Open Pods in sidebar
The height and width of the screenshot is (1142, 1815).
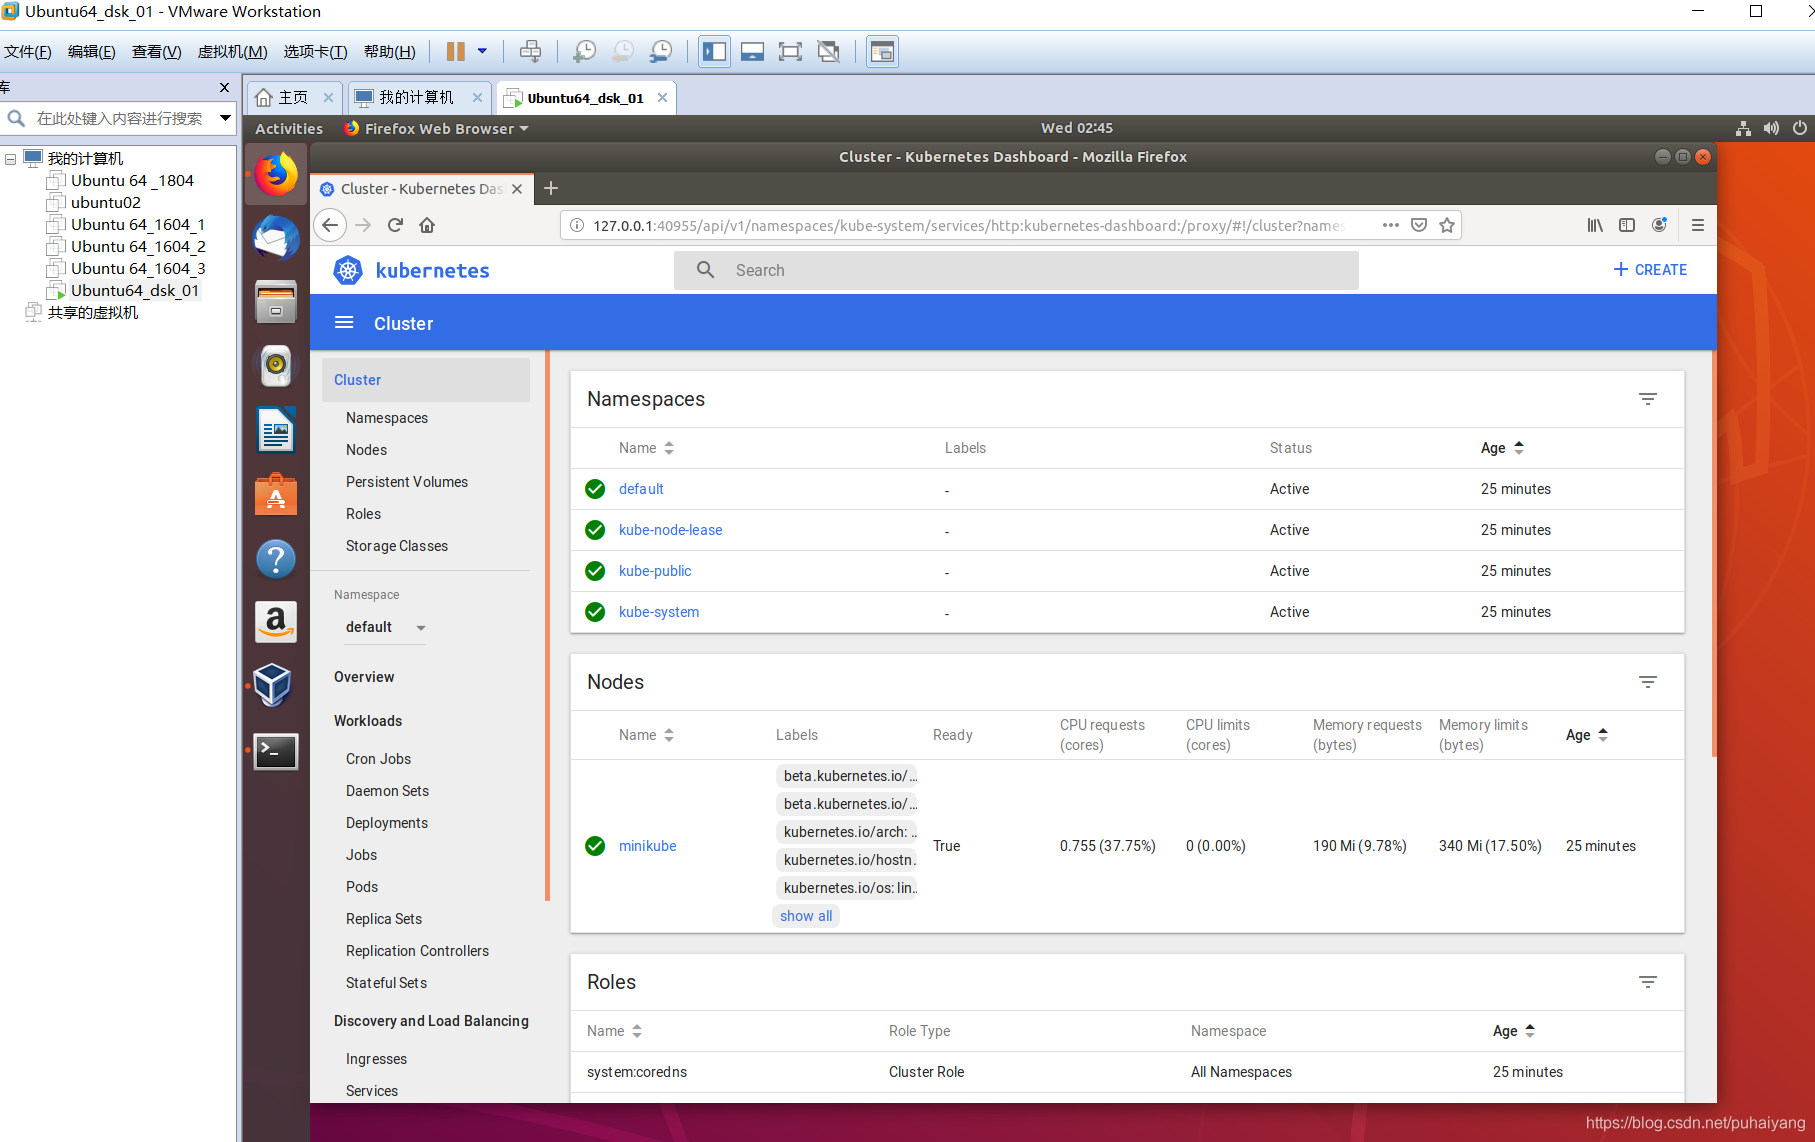tap(362, 887)
